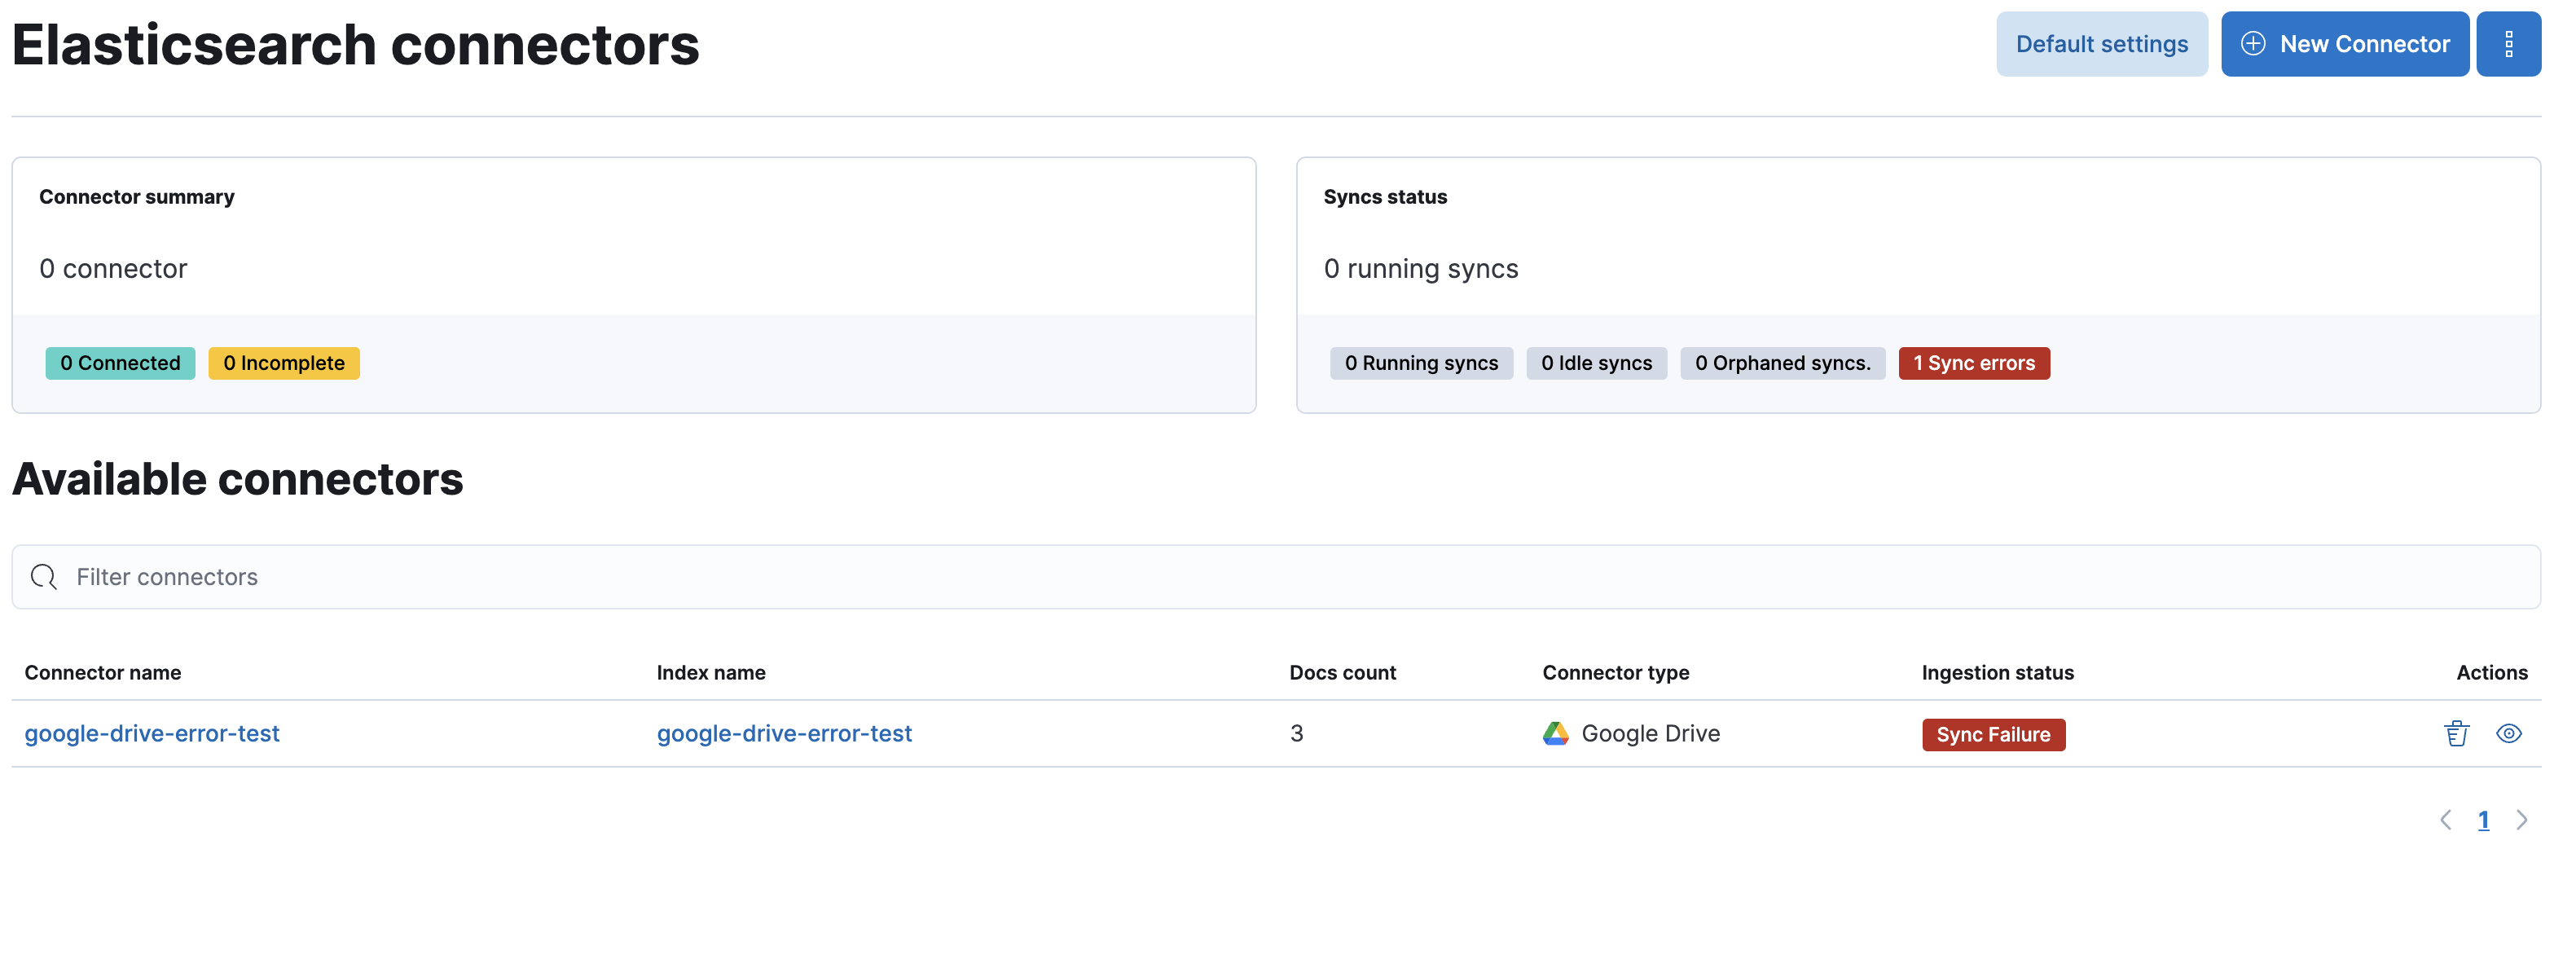Screen dimensions: 2576x955
Task: Select page 1 in pagination
Action: 2483,820
